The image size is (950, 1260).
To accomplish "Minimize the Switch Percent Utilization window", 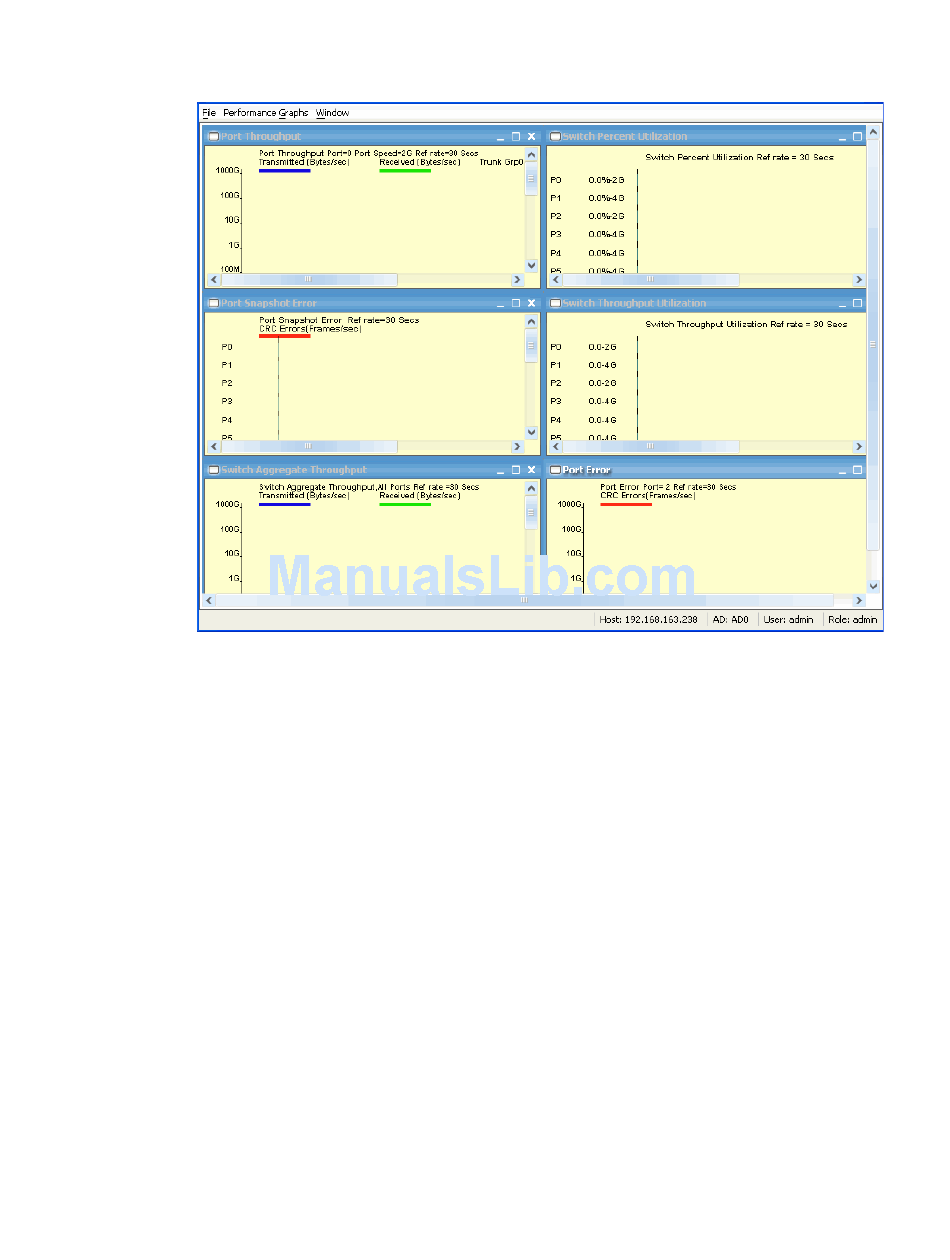I will (842, 137).
